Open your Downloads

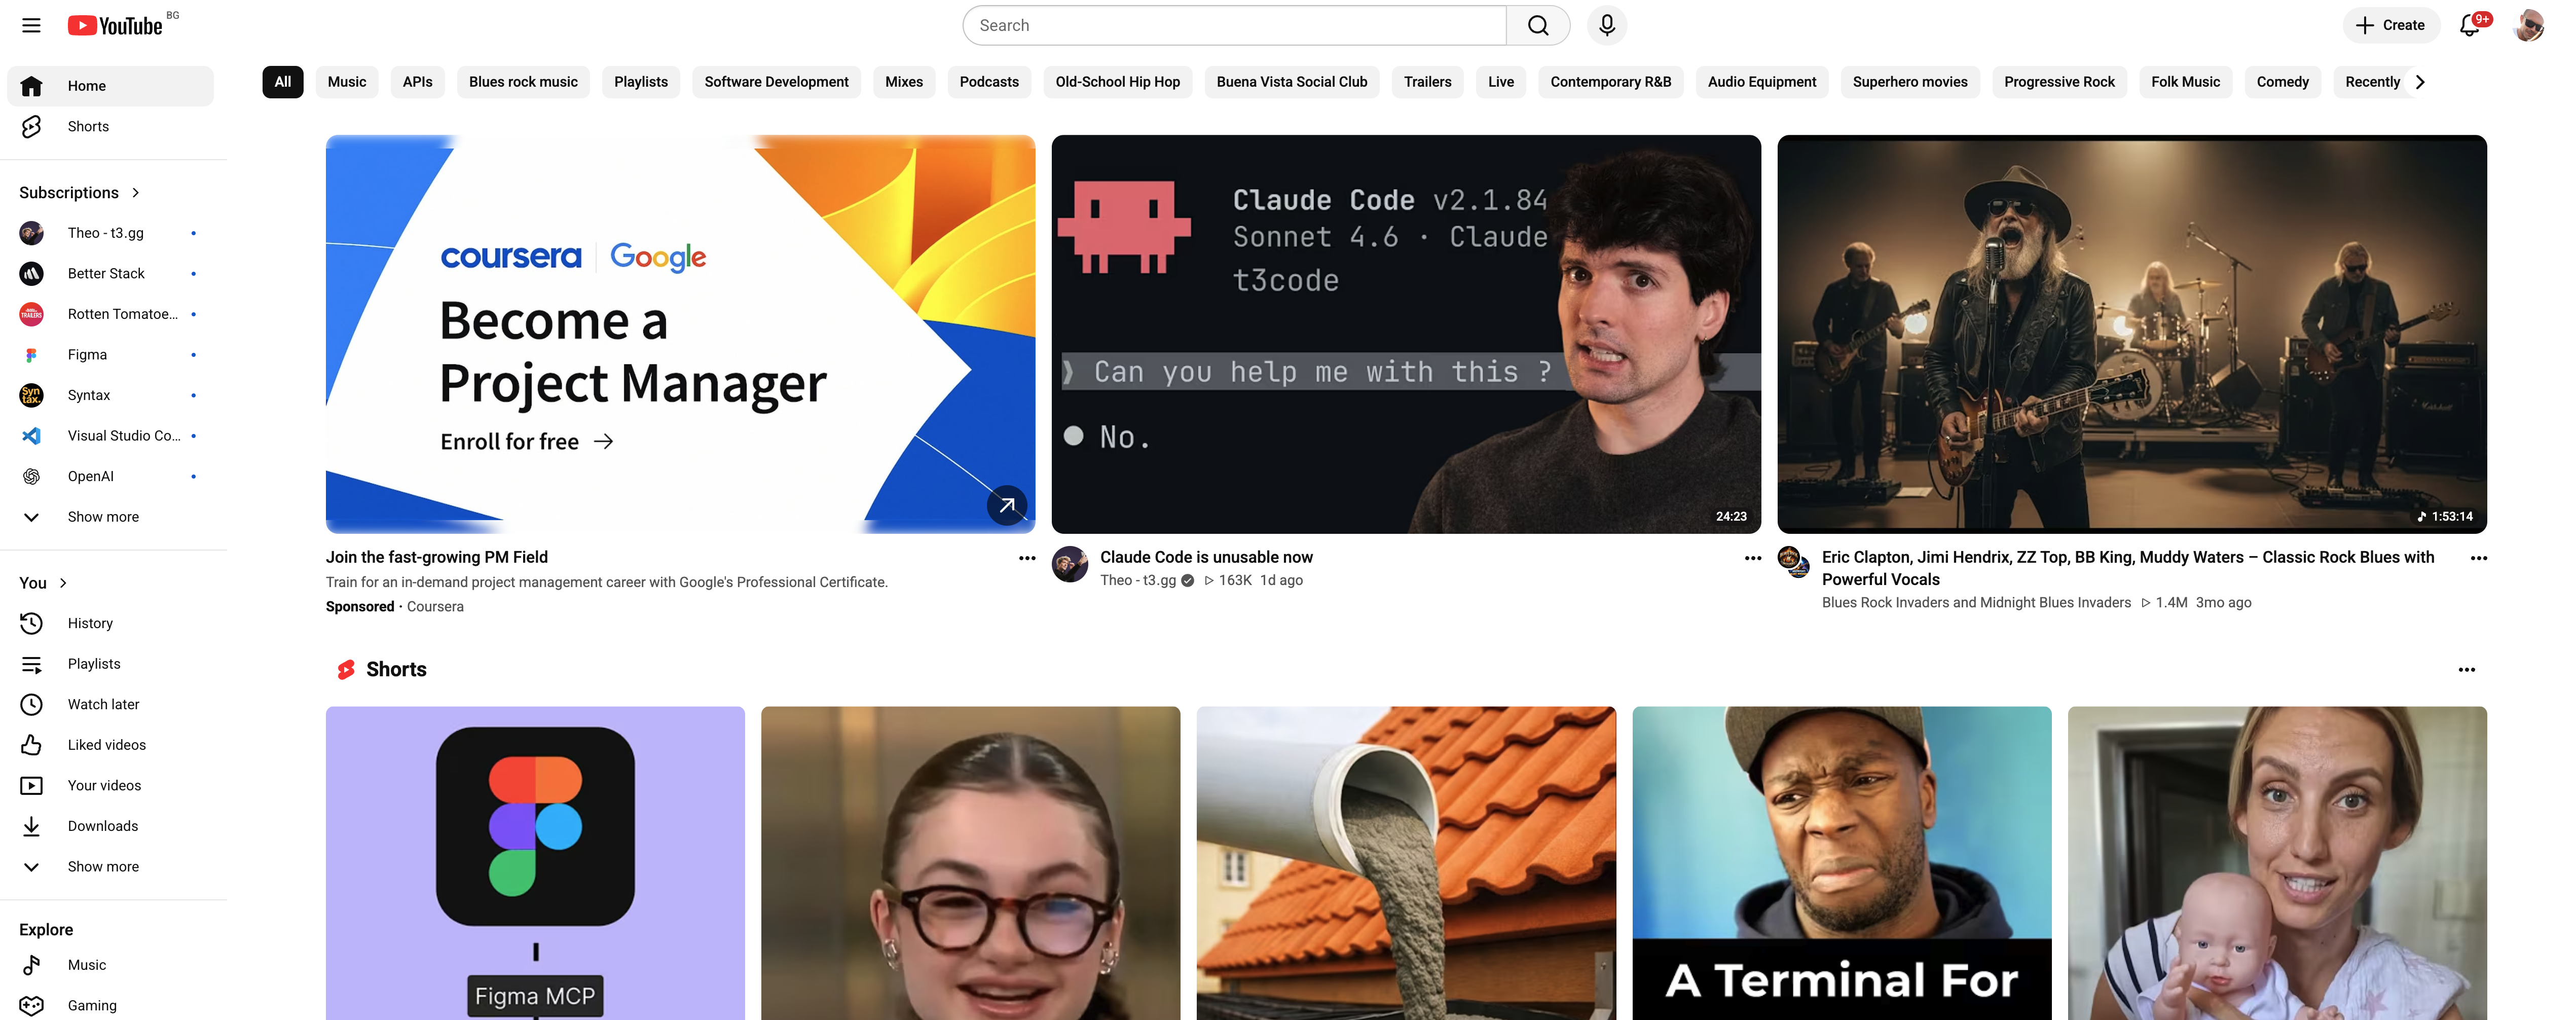pyautogui.click(x=102, y=826)
